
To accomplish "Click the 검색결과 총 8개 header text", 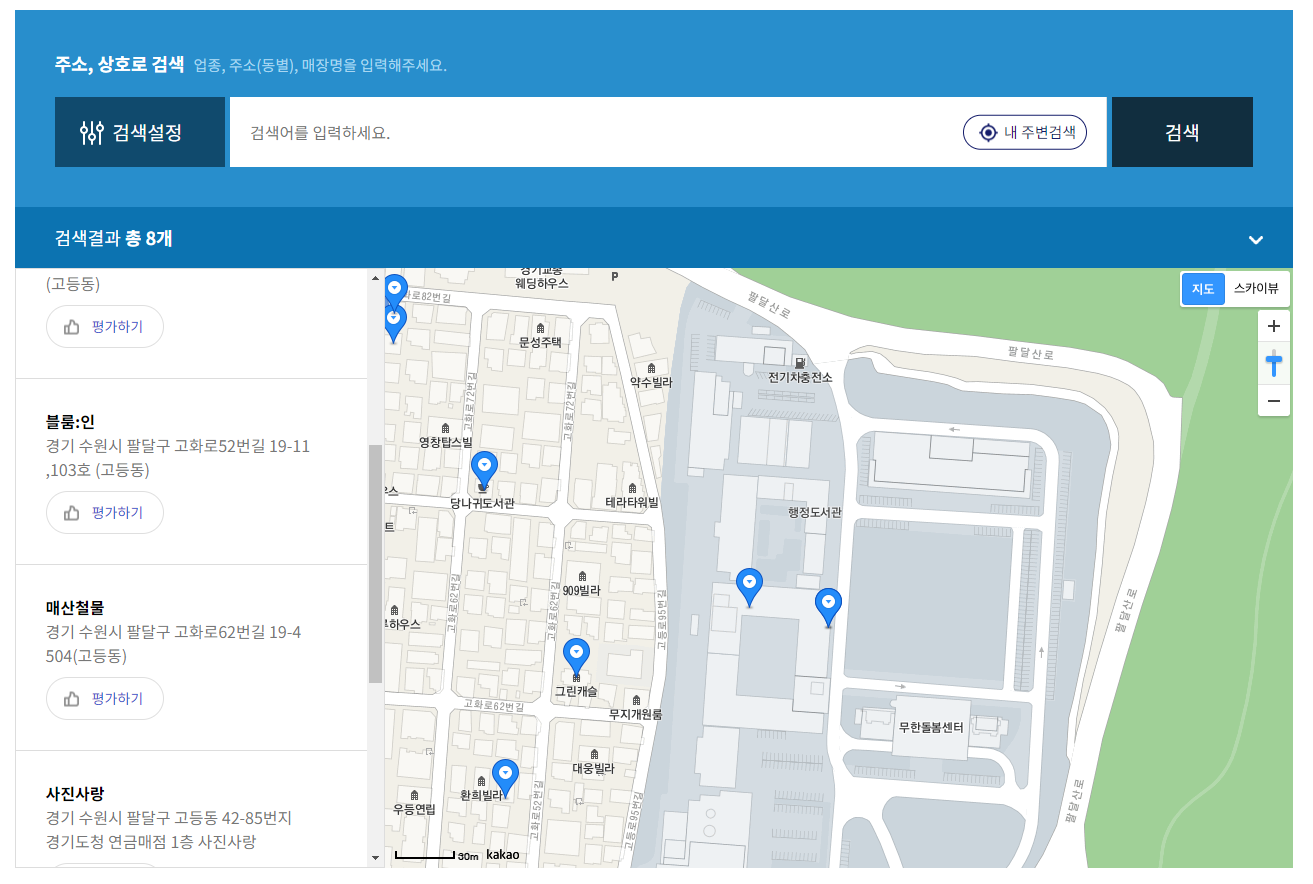I will pyautogui.click(x=113, y=238).
